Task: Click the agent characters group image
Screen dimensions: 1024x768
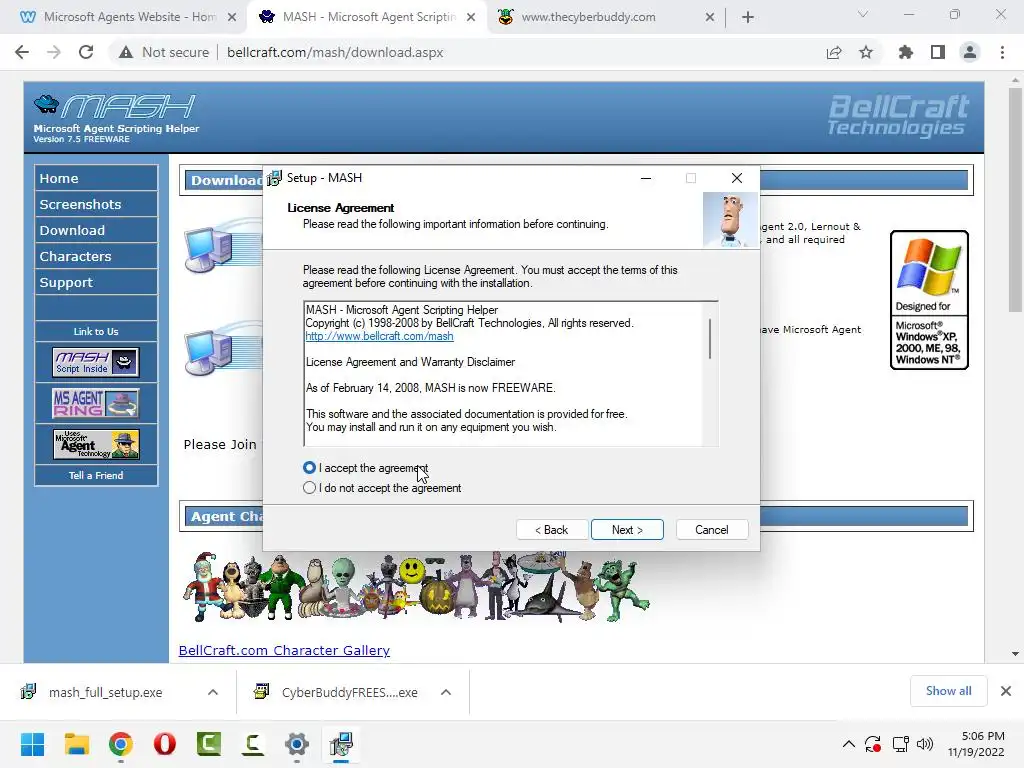Action: 416,586
